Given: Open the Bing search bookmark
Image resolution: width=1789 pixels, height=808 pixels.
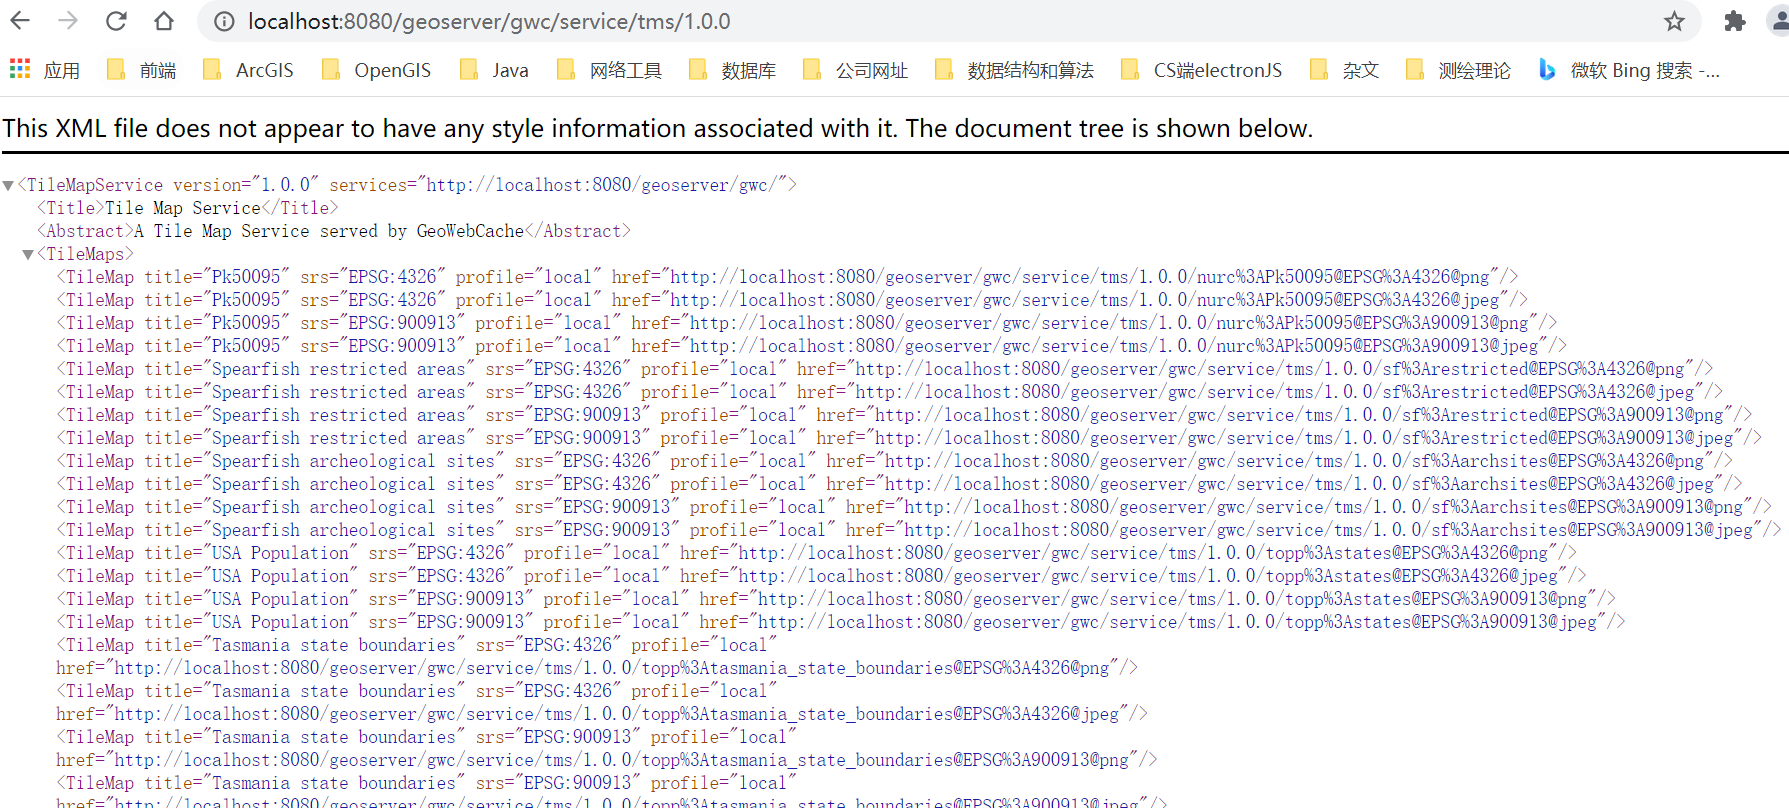Looking at the screenshot, I should click(x=1630, y=70).
